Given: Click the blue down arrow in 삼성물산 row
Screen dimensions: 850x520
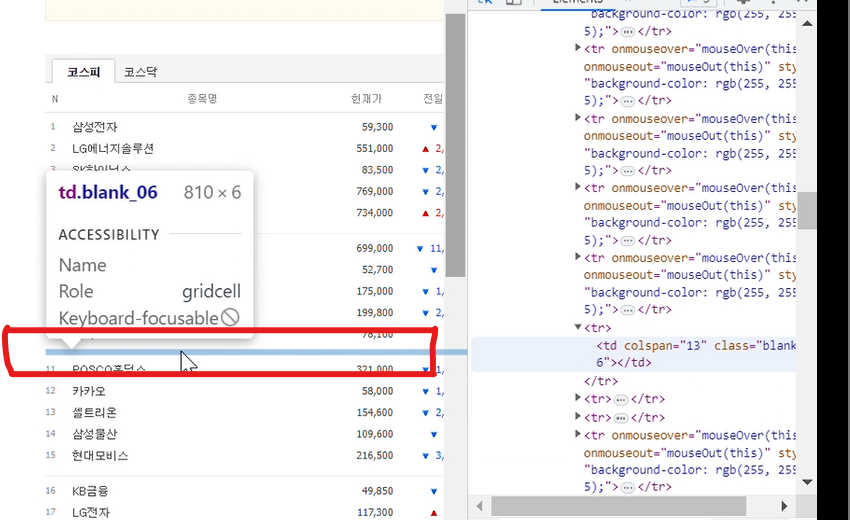Looking at the screenshot, I should click(x=434, y=434).
